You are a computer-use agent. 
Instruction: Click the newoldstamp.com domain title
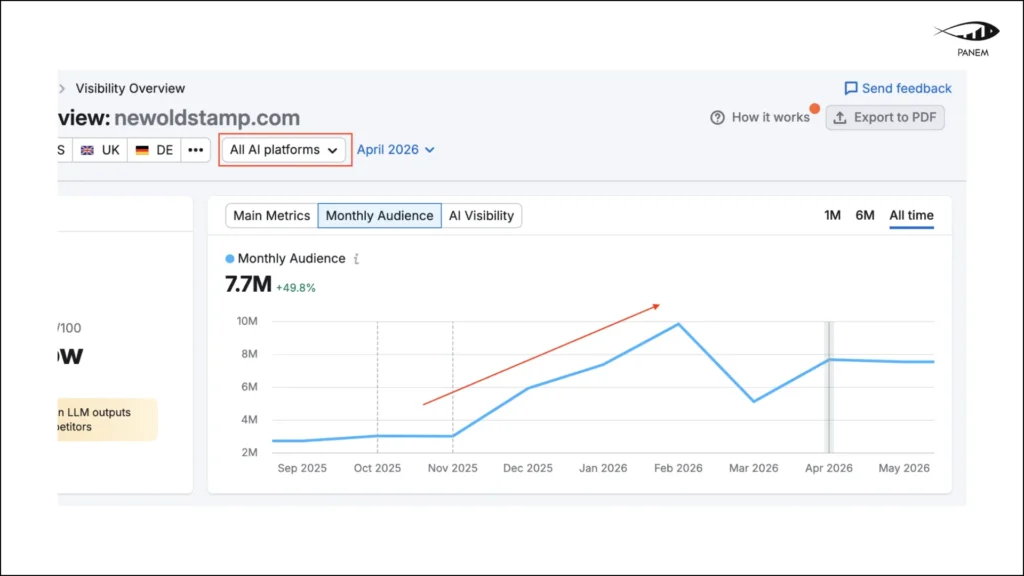[207, 118]
